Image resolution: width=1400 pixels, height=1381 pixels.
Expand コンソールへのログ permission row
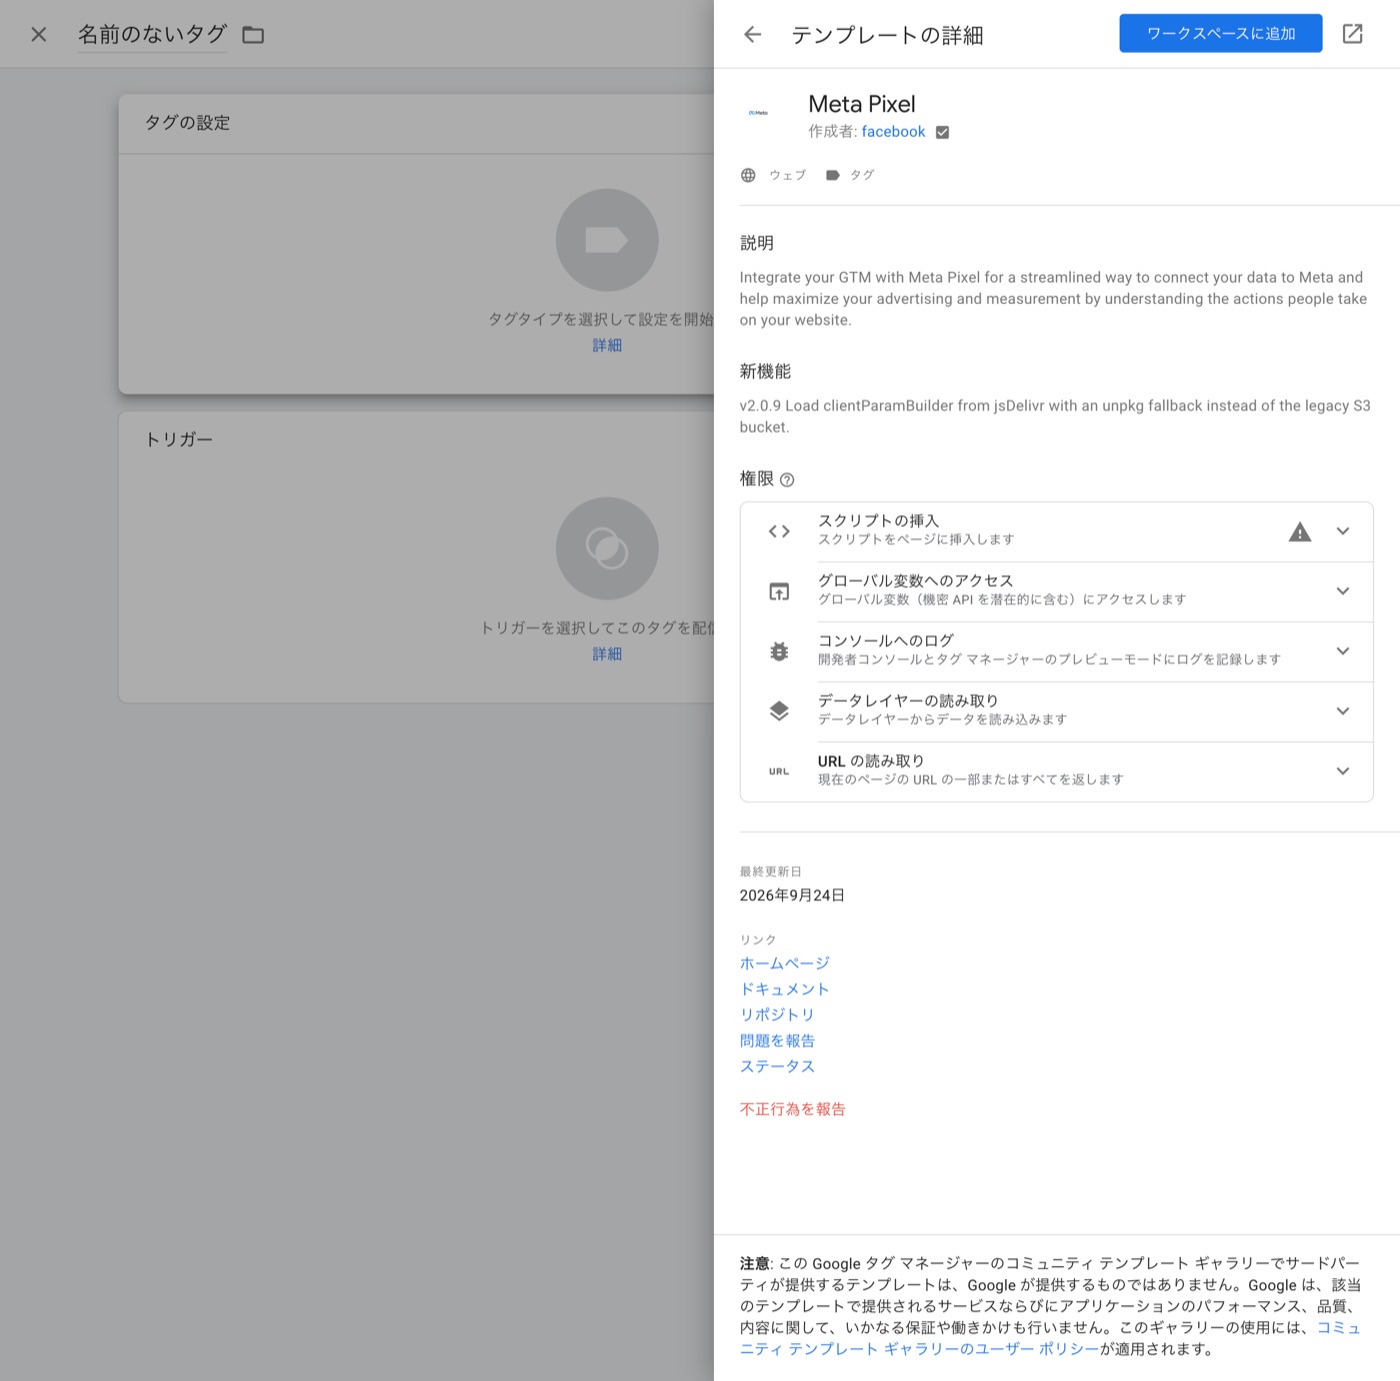[x=1343, y=651]
